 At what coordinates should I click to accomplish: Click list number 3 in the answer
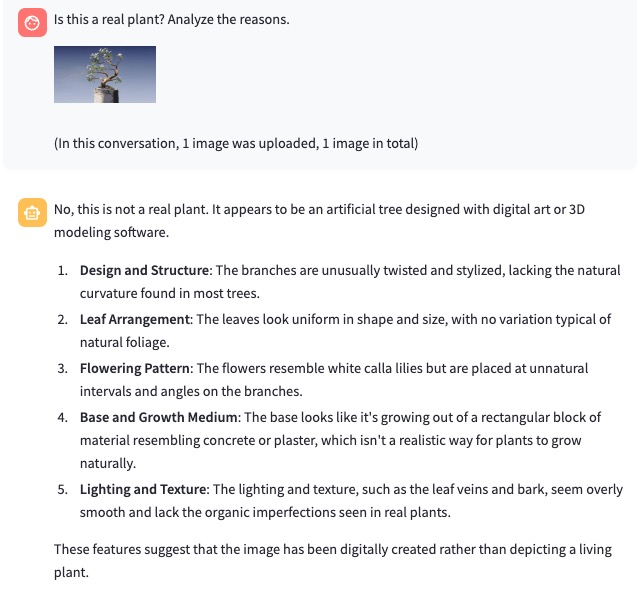coord(61,368)
